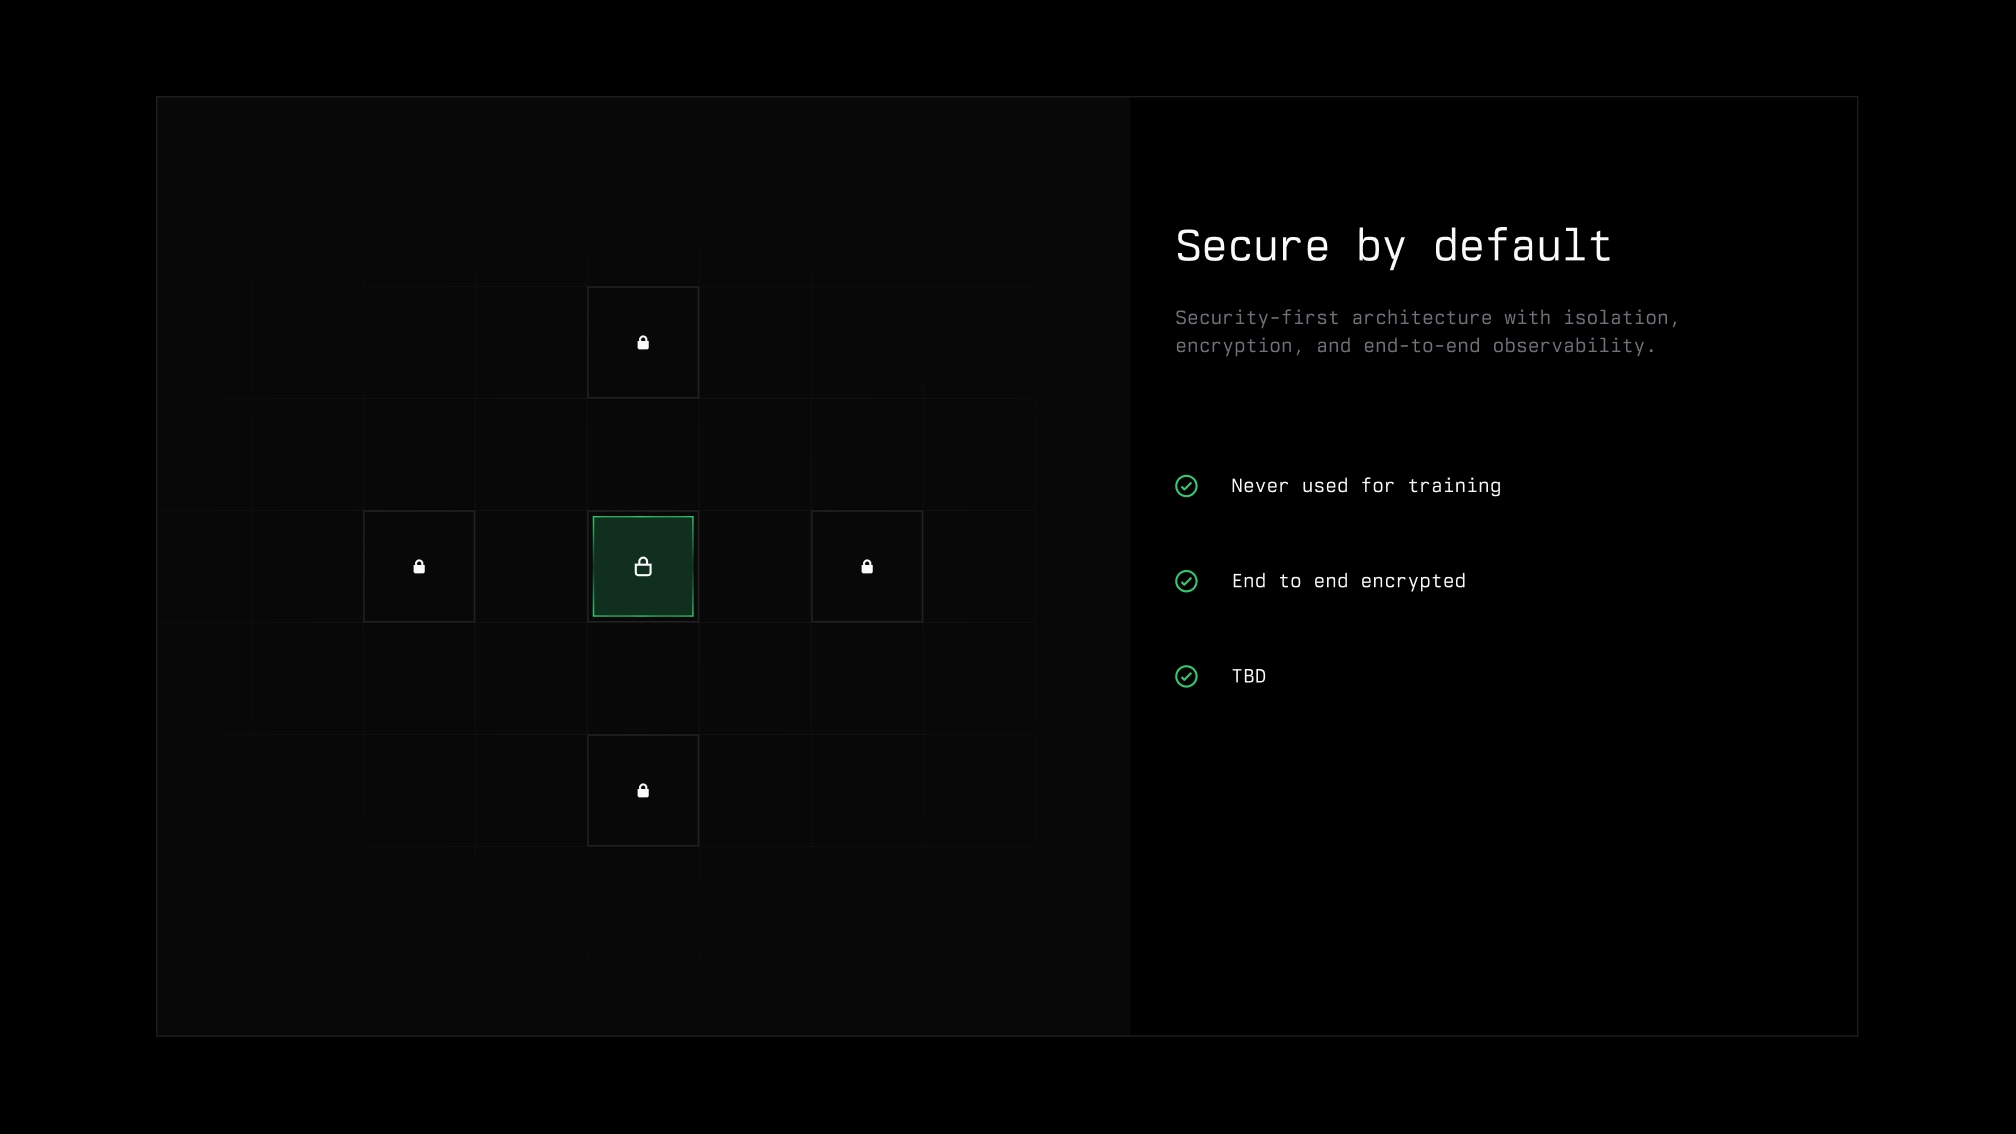Screen dimensions: 2016x1134
Task: Click the highlighted green center lock tile
Action: pos(643,566)
